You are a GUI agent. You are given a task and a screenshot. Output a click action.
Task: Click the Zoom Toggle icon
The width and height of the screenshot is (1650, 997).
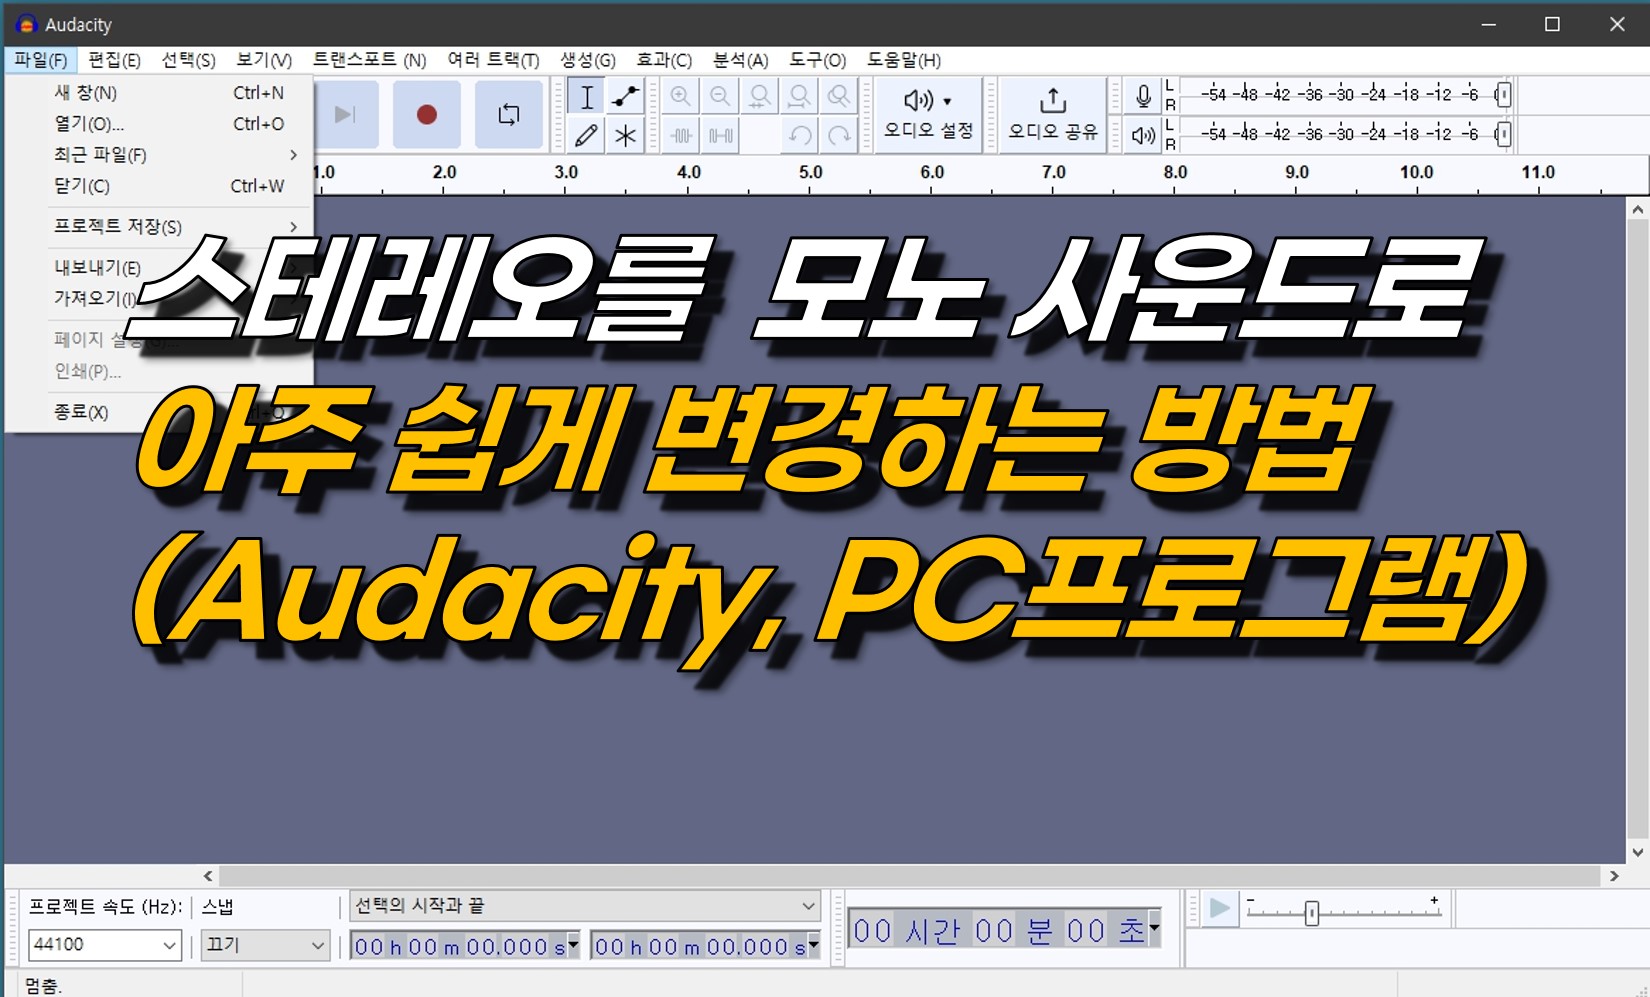pos(839,97)
